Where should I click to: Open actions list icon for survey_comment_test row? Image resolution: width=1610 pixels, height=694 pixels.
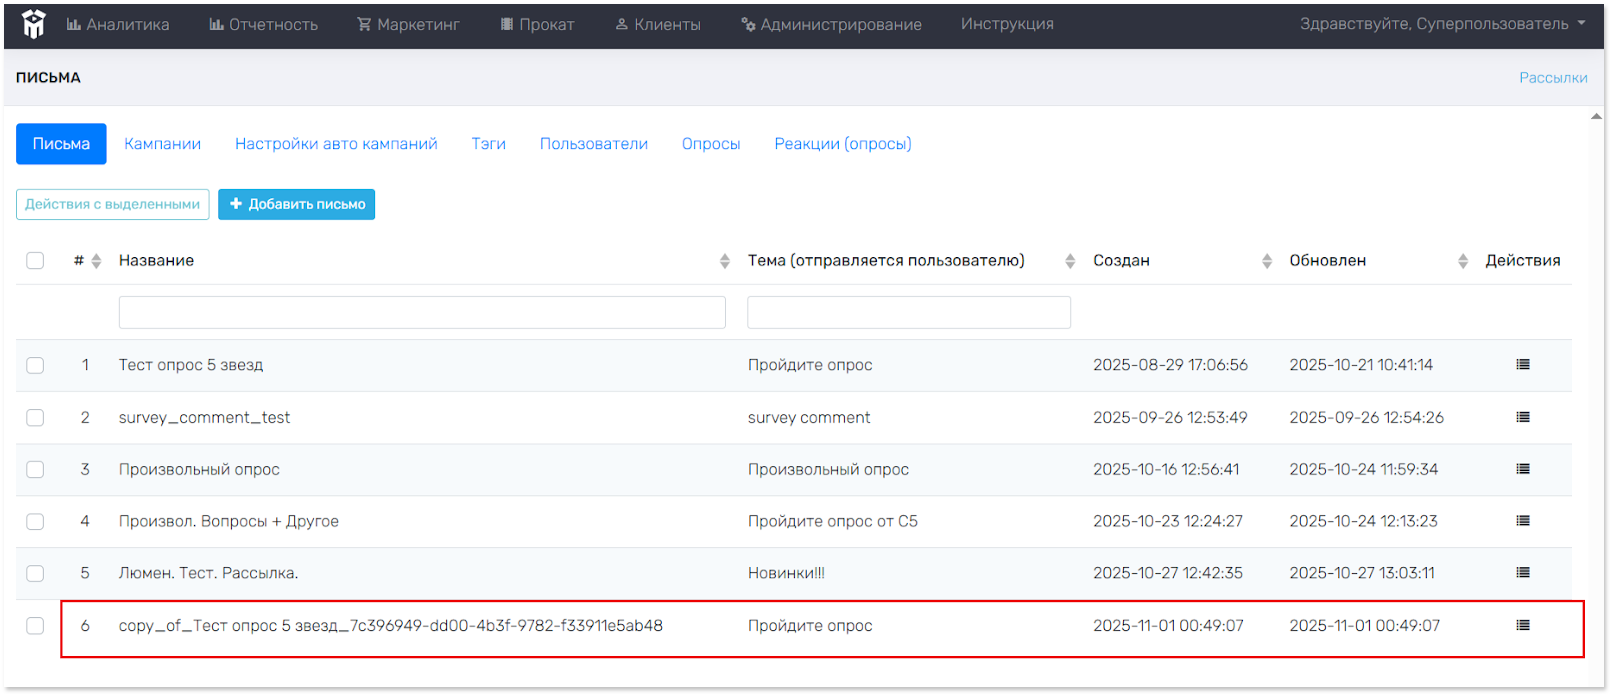pyautogui.click(x=1522, y=417)
